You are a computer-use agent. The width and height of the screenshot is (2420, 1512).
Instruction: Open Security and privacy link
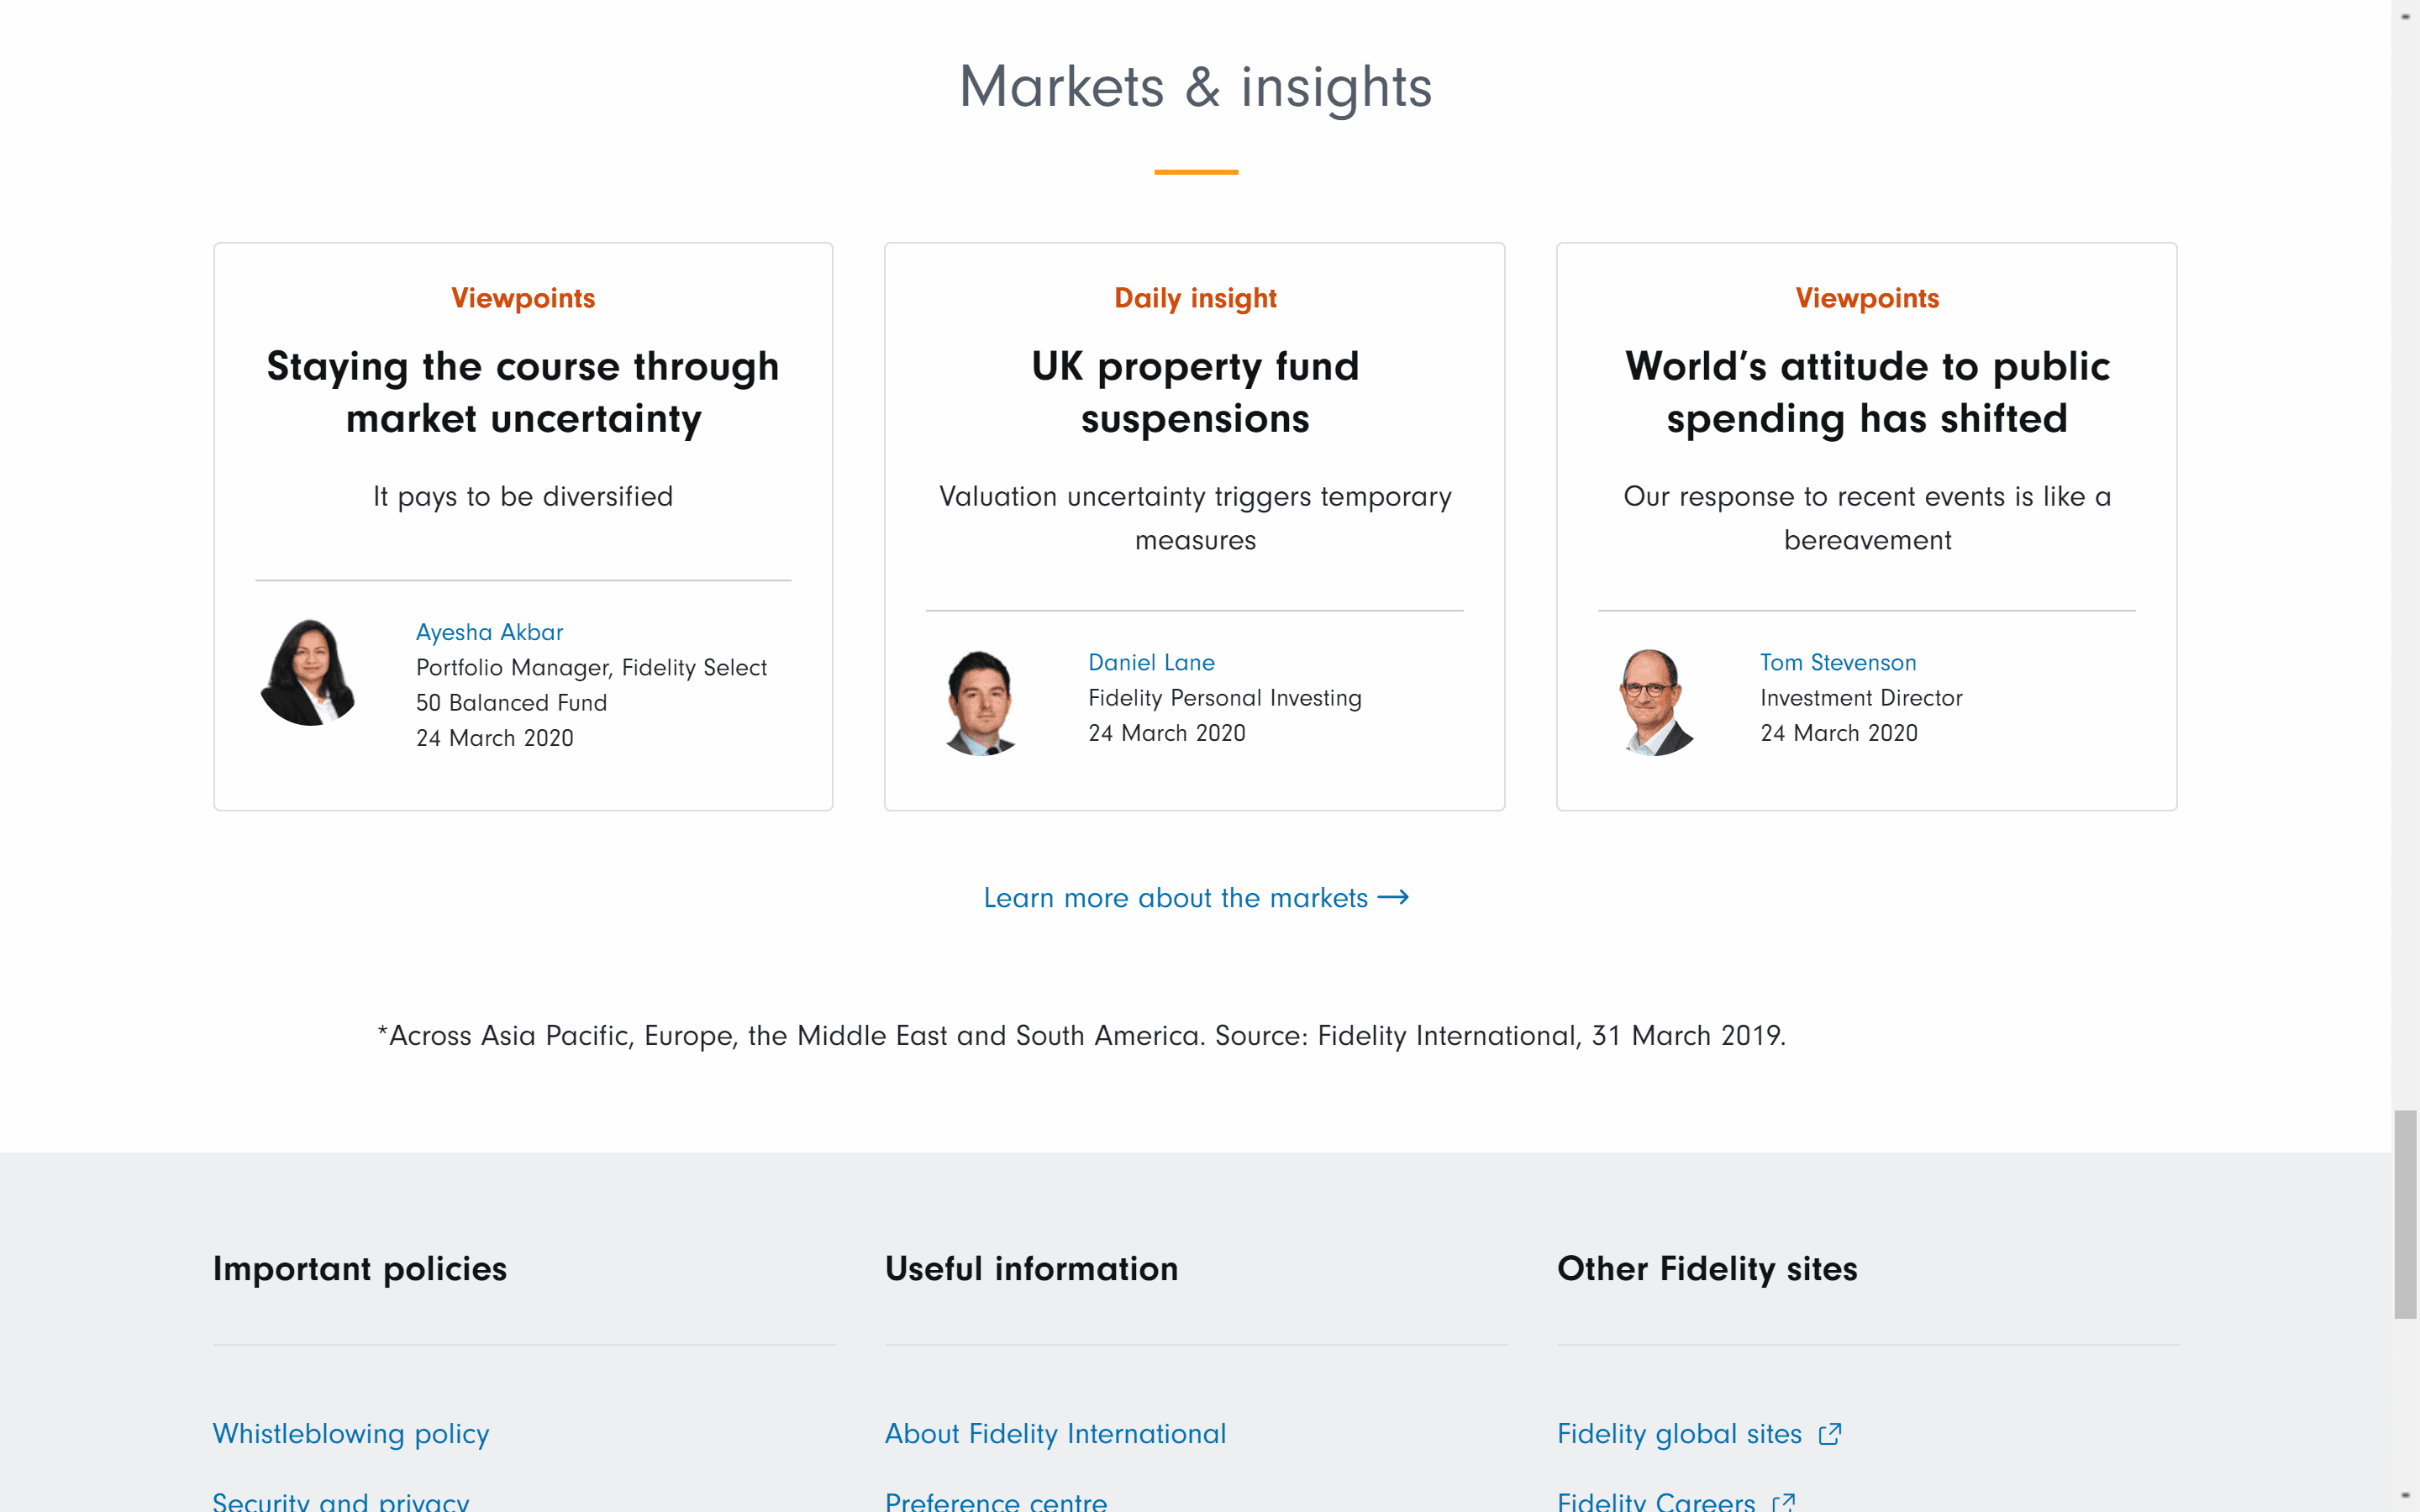(x=341, y=1501)
